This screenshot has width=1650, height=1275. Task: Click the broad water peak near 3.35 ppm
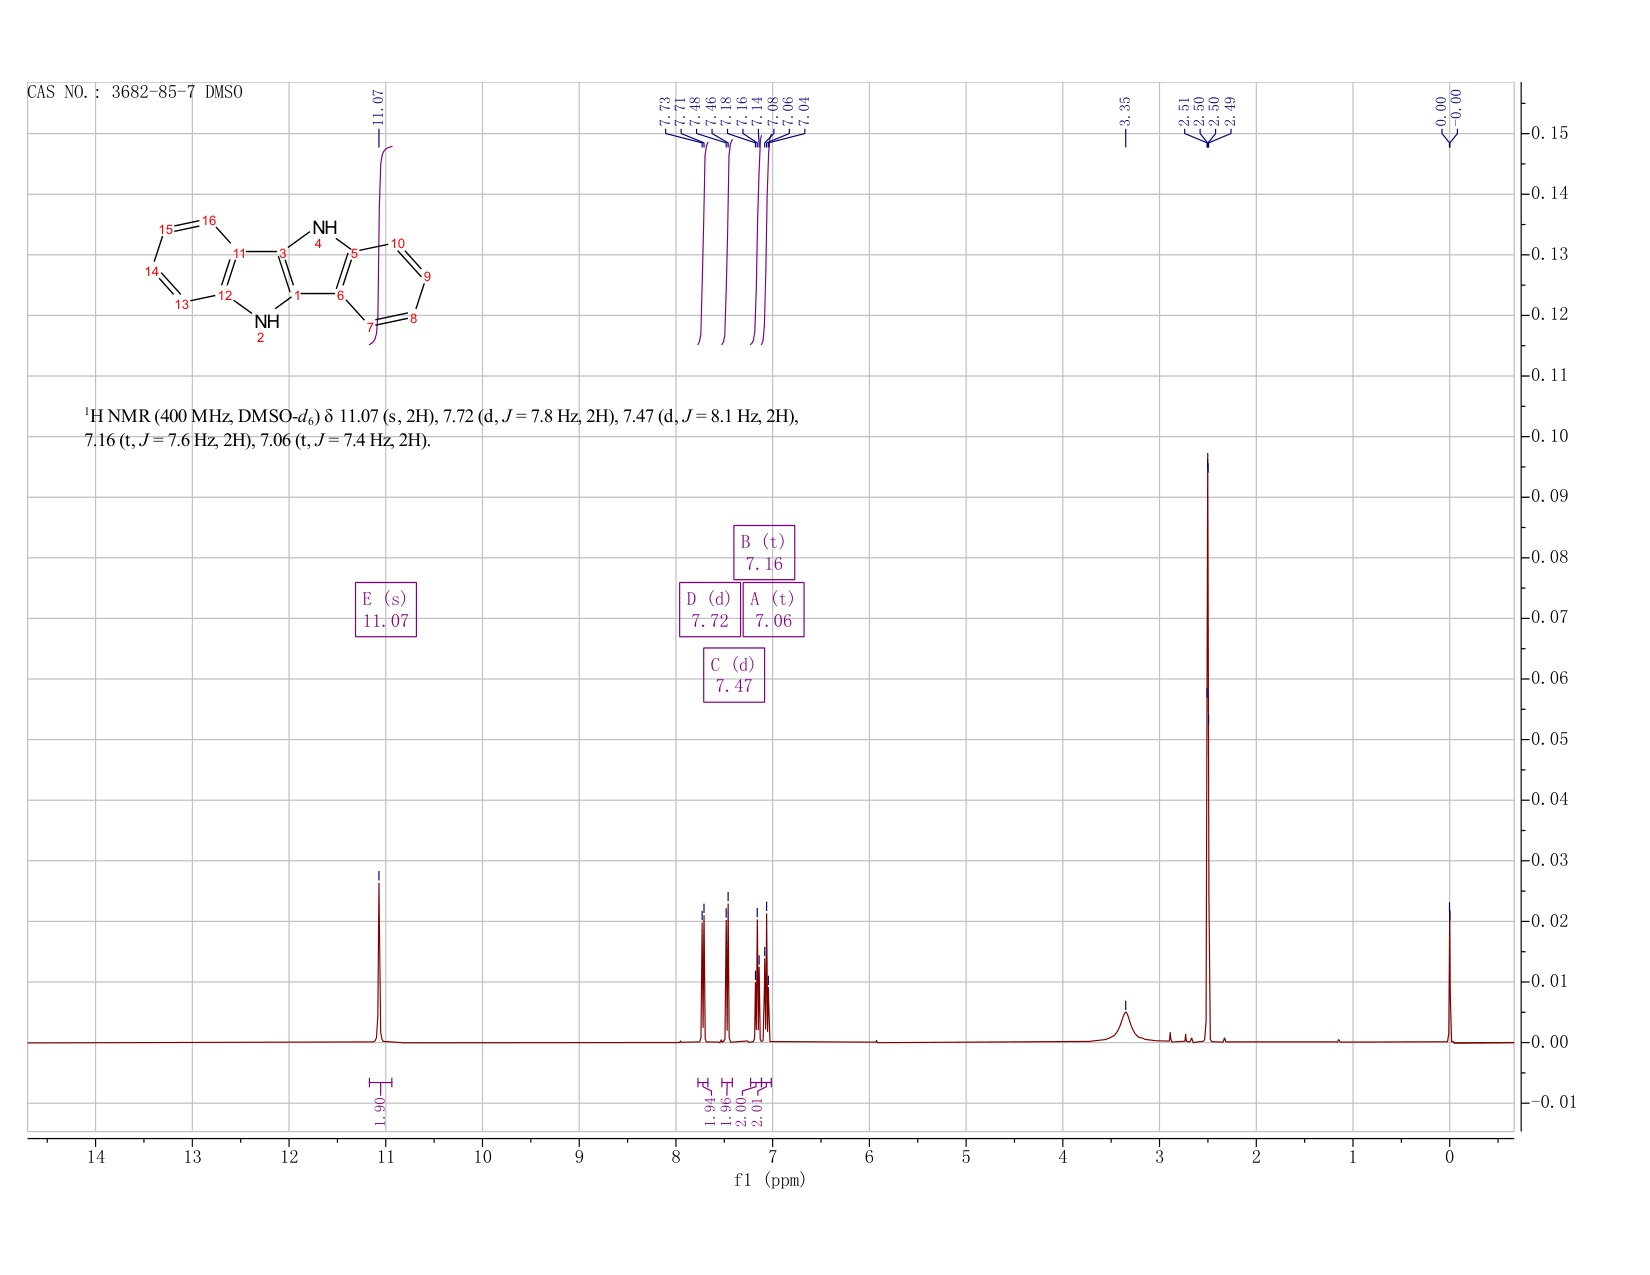point(1125,1026)
